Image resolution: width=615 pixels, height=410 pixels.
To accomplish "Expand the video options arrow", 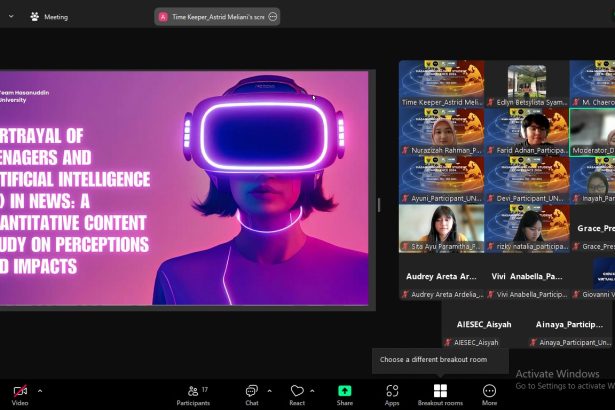I will tap(40, 390).
